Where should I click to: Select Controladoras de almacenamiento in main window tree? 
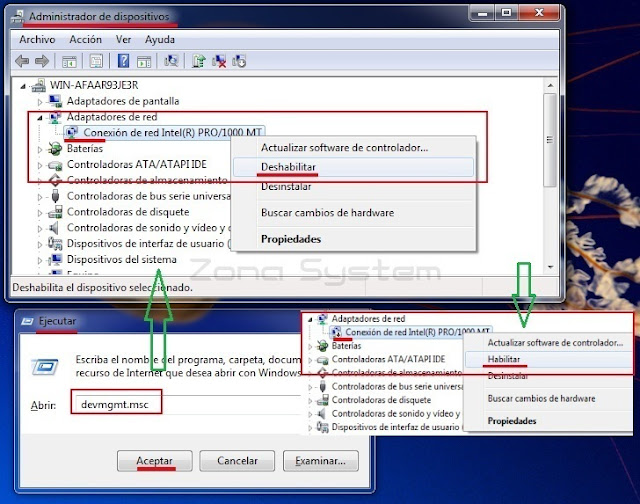pyautogui.click(x=147, y=180)
